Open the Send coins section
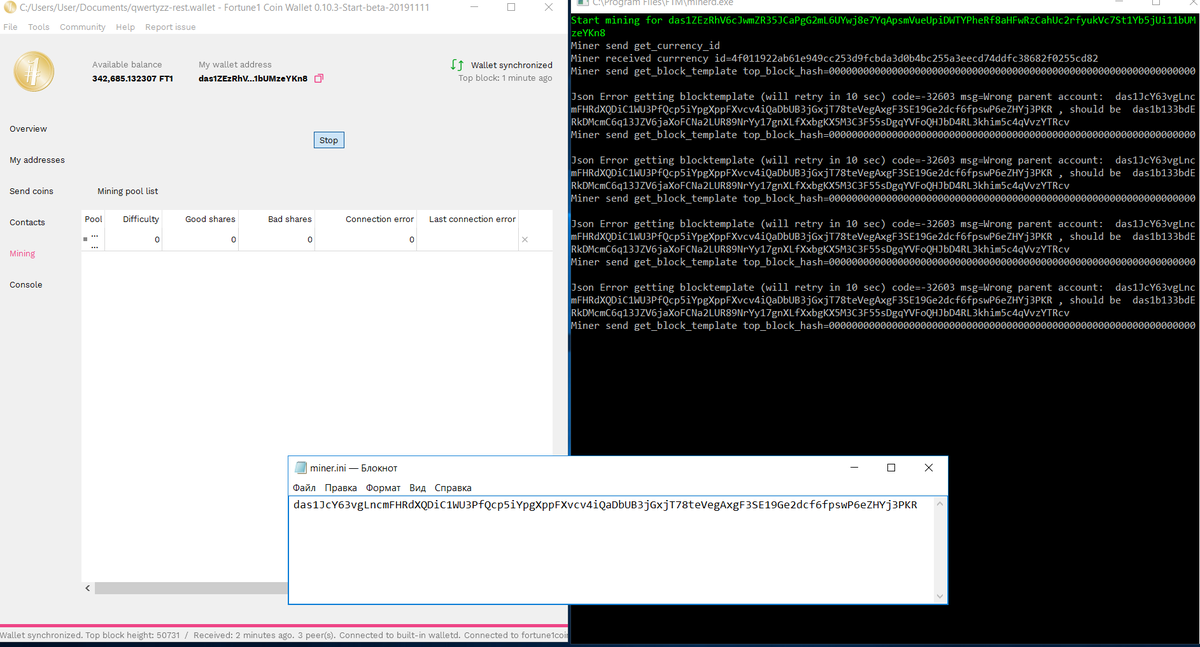The height and width of the screenshot is (647, 1200). pos(31,191)
